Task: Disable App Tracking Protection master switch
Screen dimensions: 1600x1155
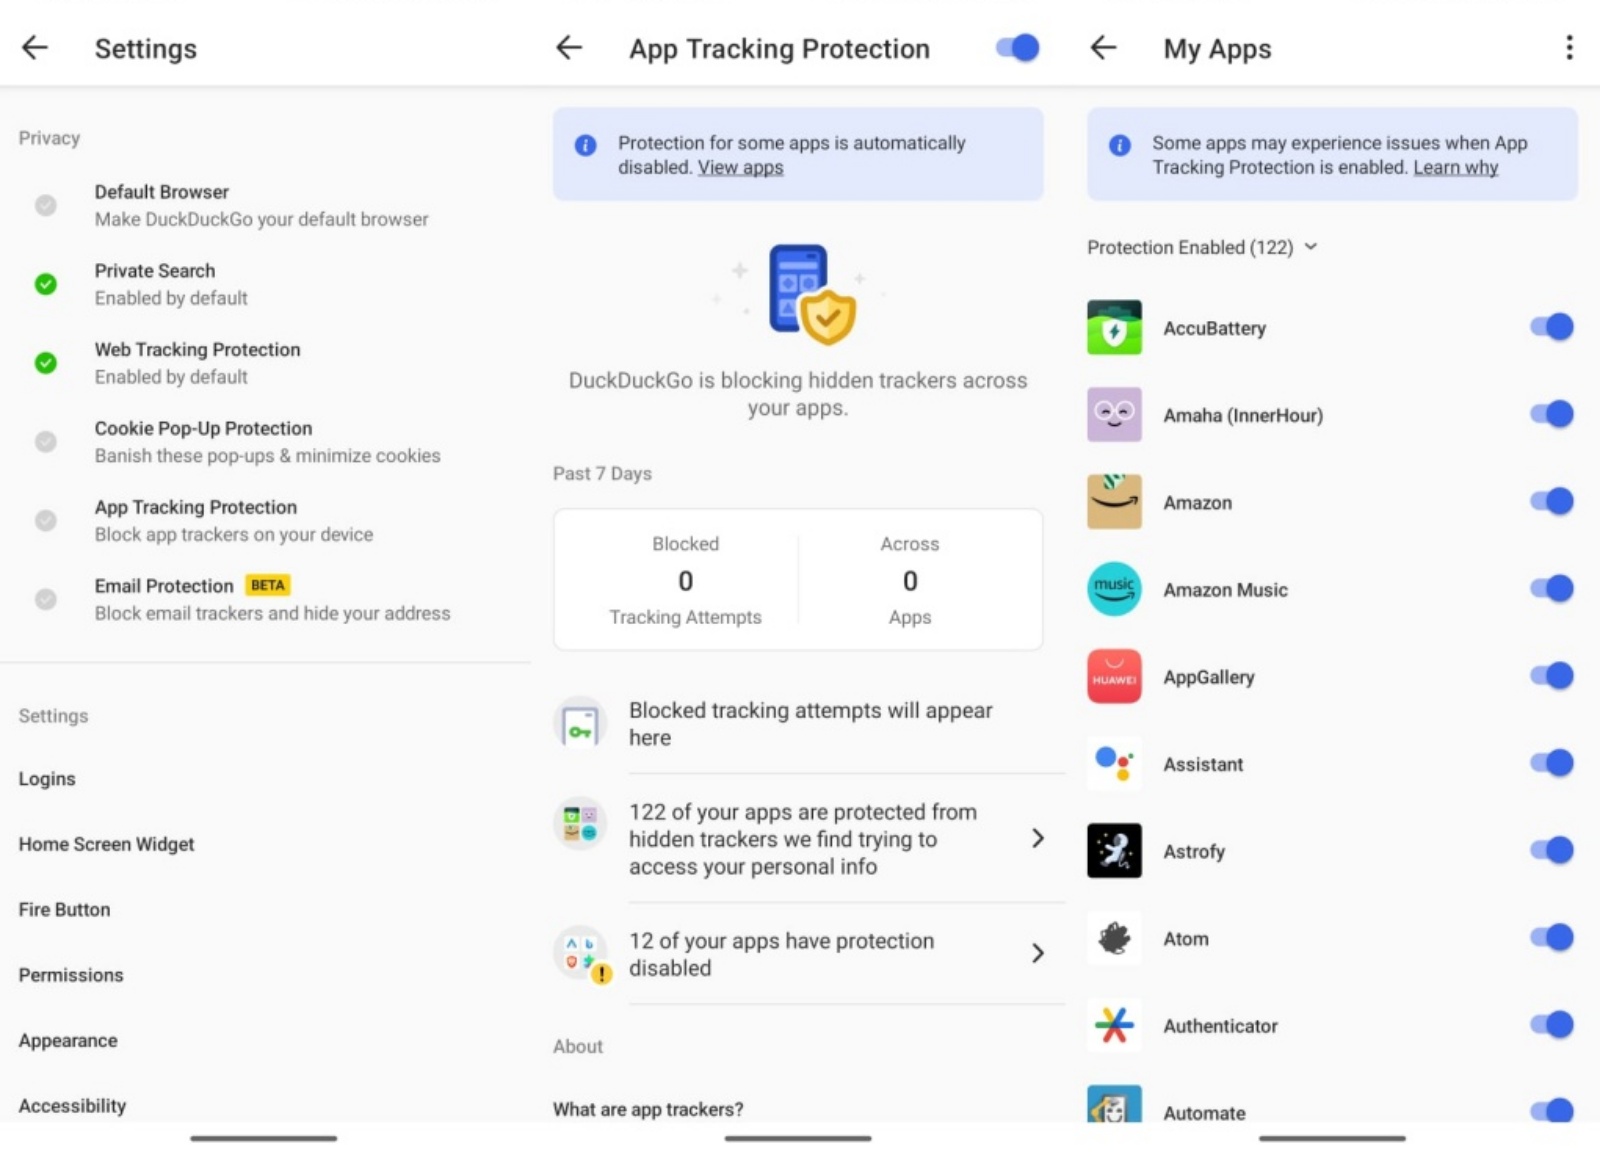Action: (1015, 47)
